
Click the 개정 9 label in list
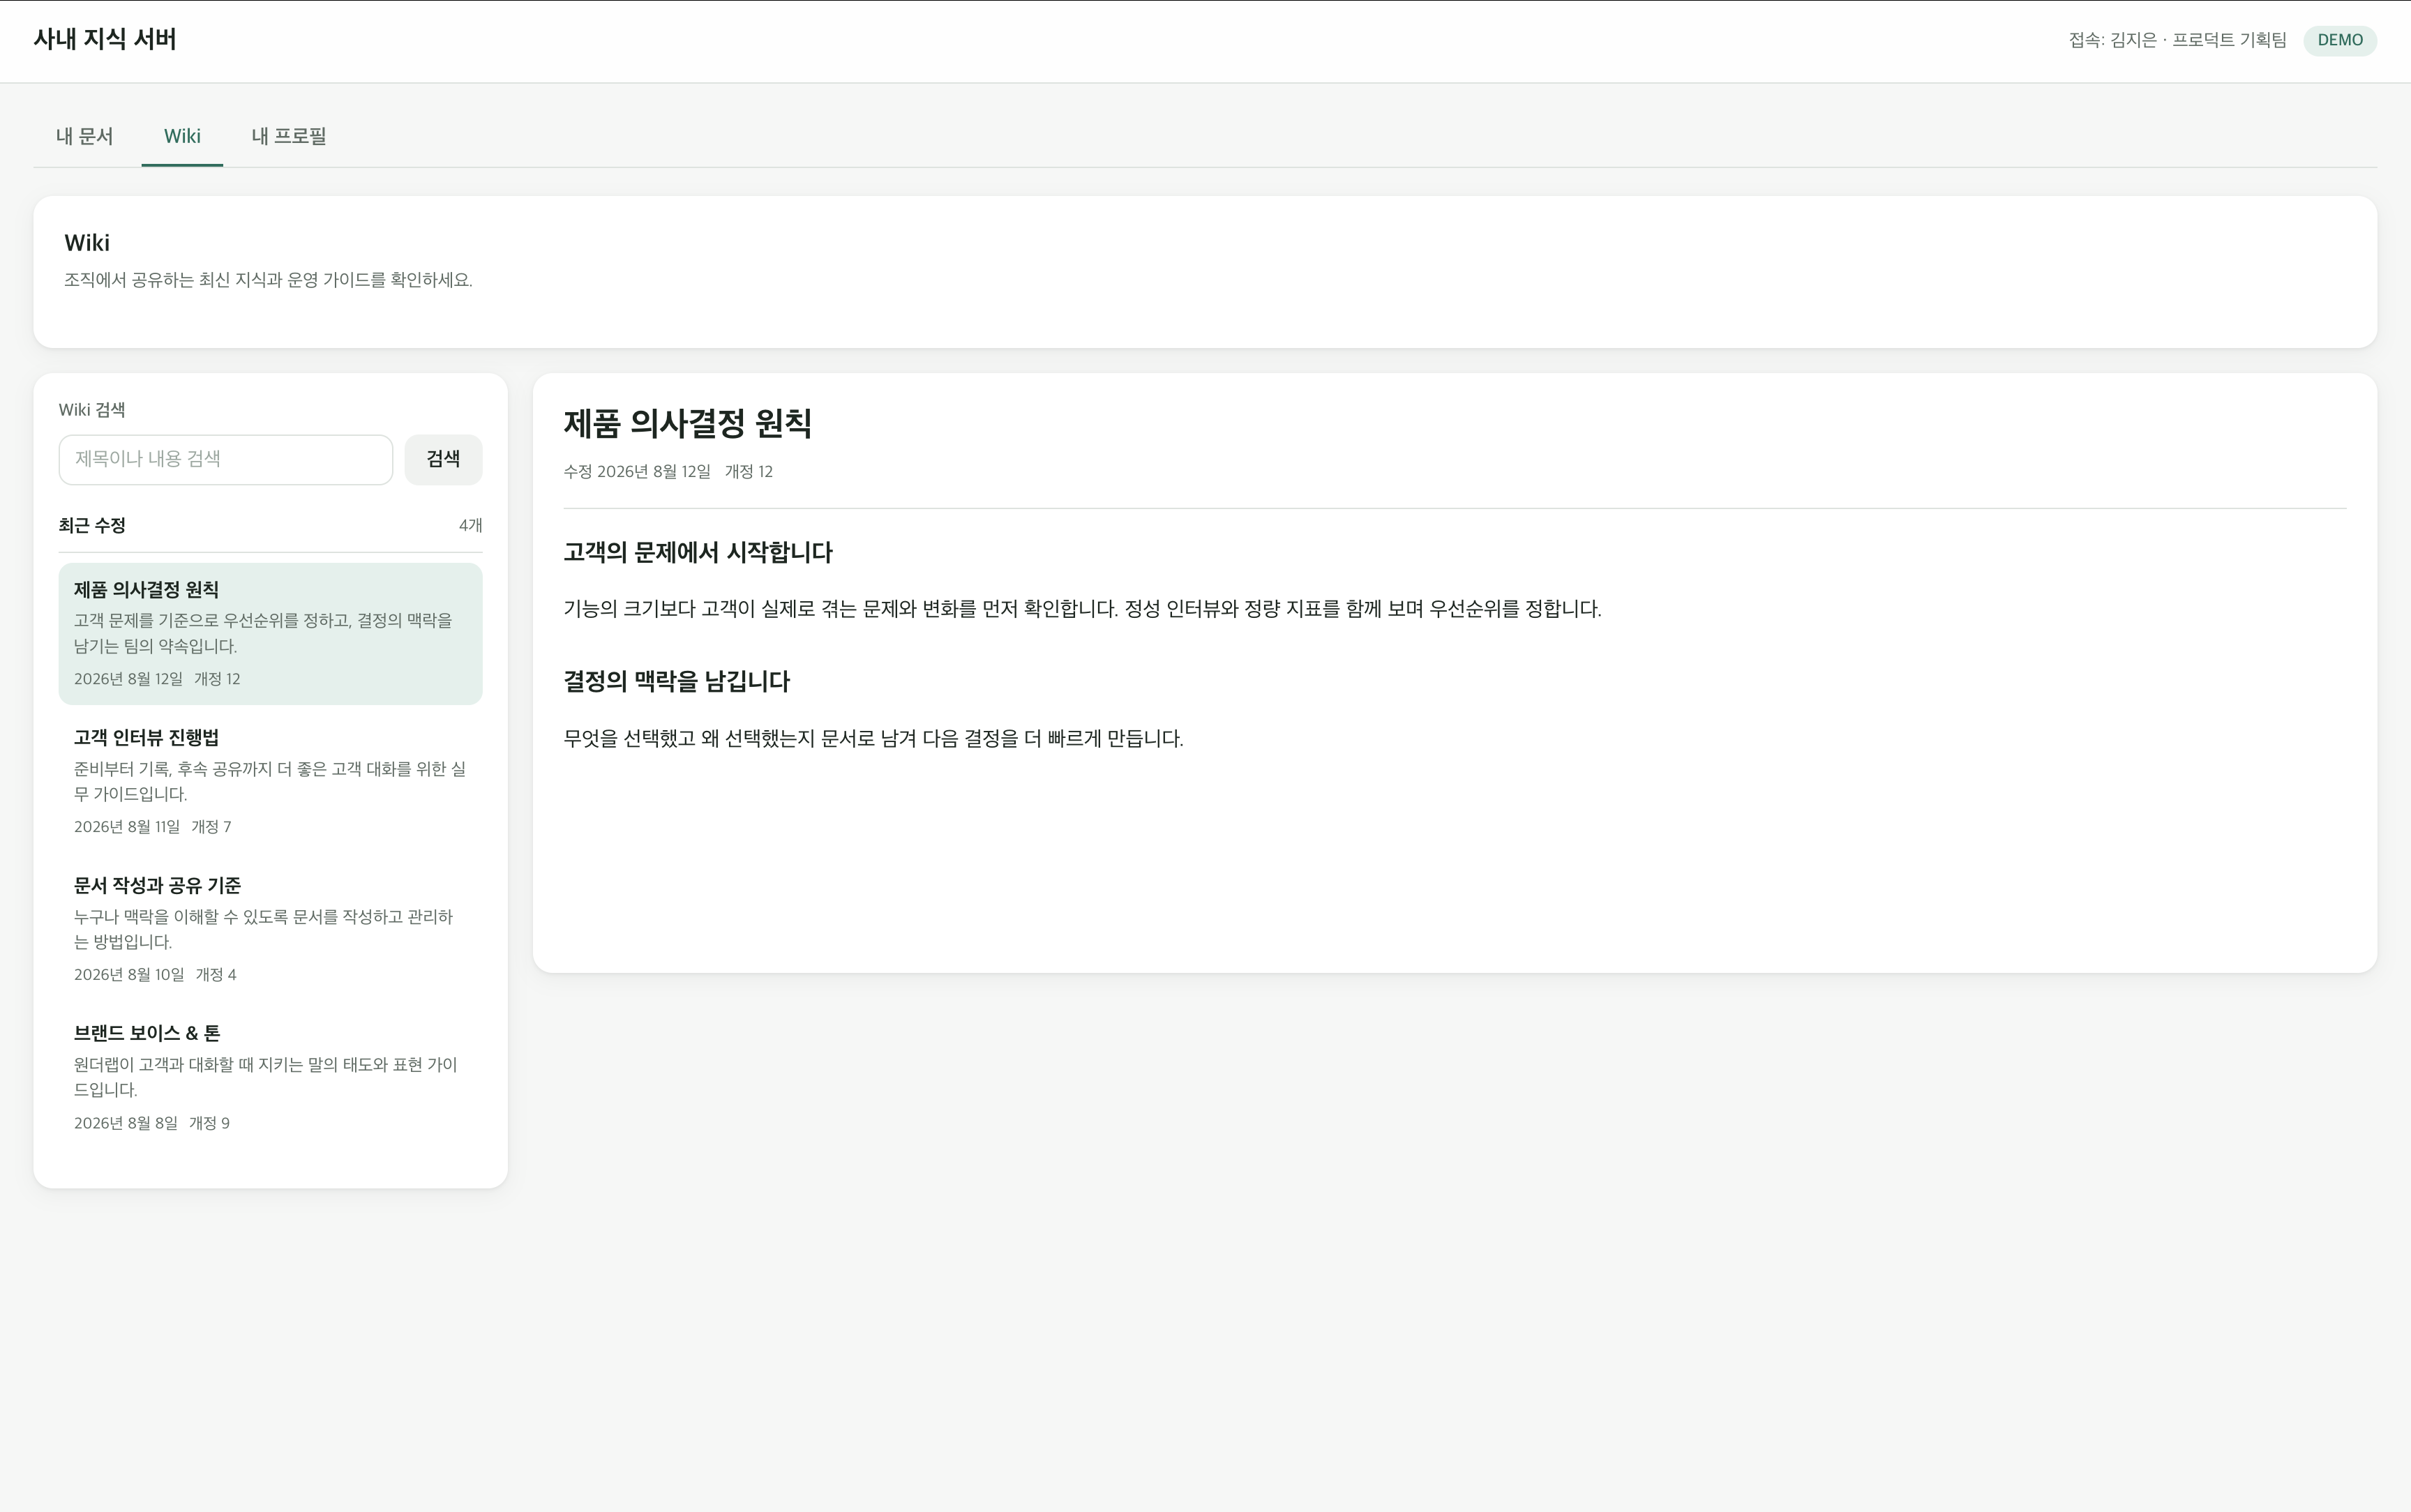point(210,1123)
